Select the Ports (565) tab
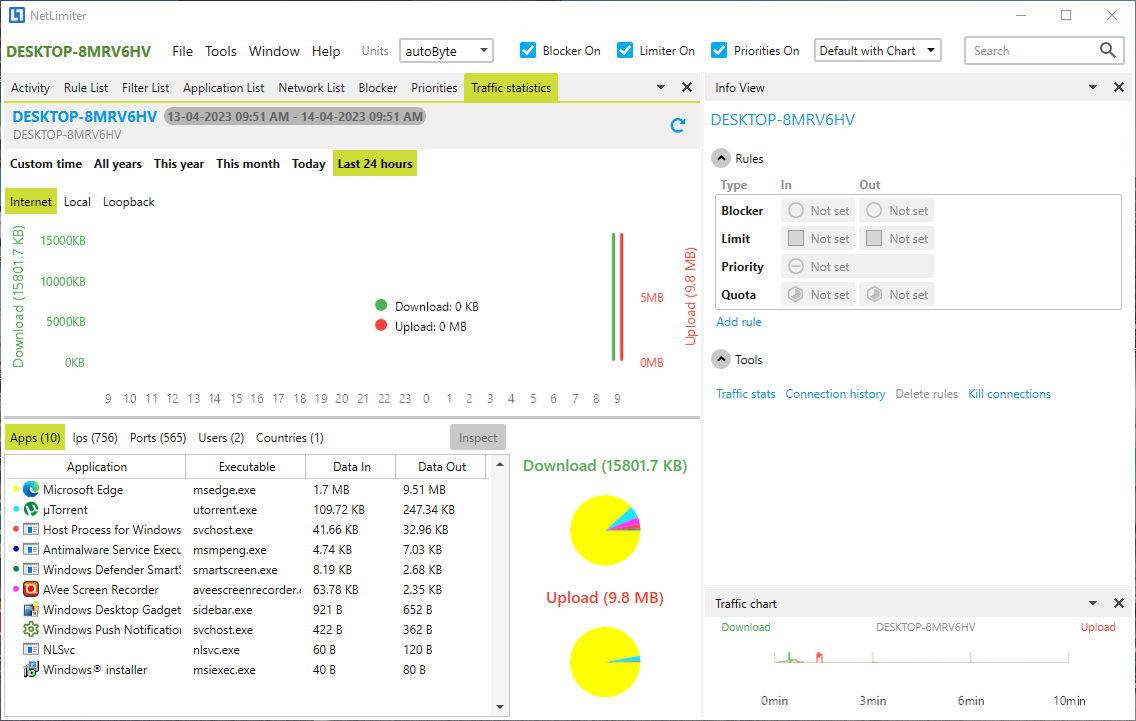Viewport: 1136px width, 721px height. (x=158, y=438)
